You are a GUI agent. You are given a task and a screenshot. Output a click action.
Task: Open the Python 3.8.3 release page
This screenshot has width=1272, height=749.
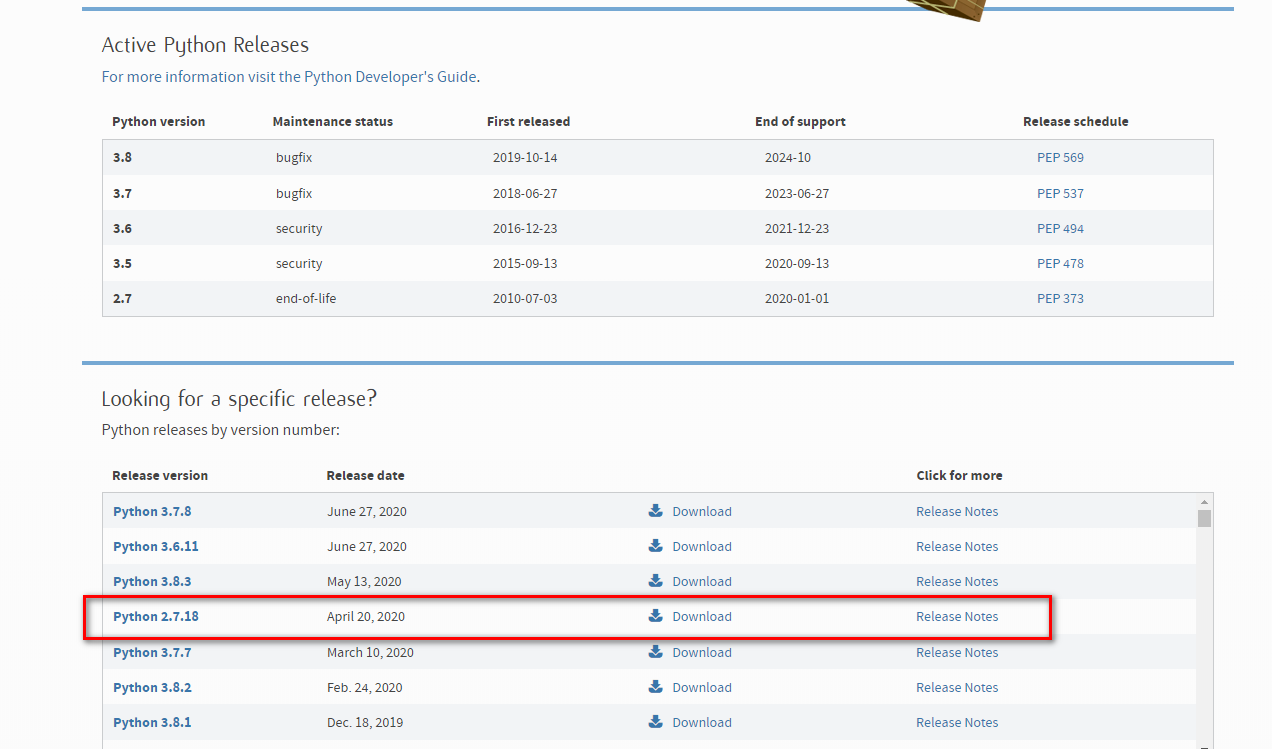click(x=152, y=581)
